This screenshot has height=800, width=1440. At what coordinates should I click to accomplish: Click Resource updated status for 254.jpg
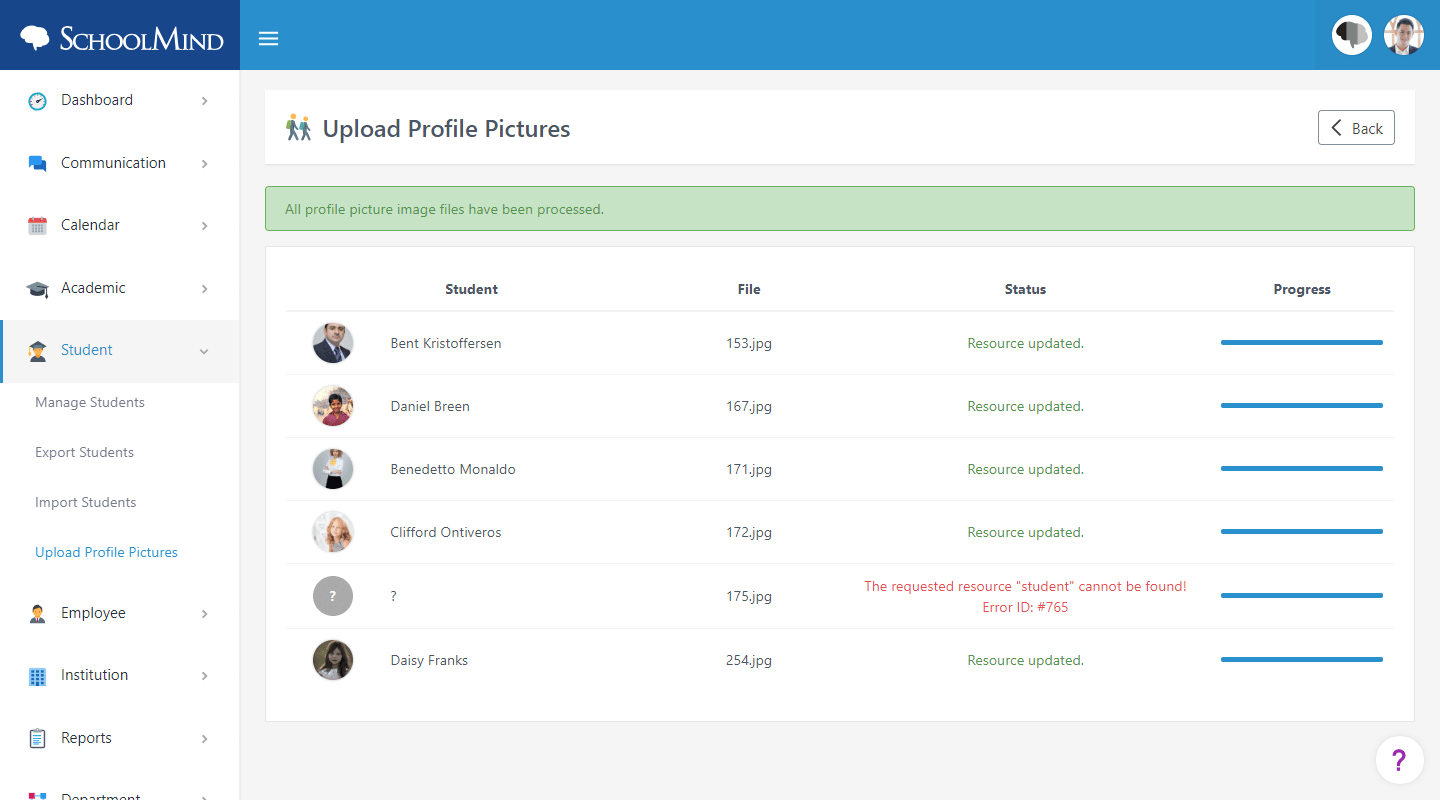[1025, 660]
